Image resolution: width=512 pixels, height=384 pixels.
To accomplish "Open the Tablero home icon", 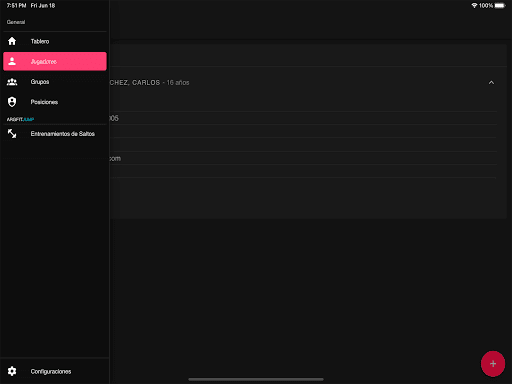I will (12, 41).
